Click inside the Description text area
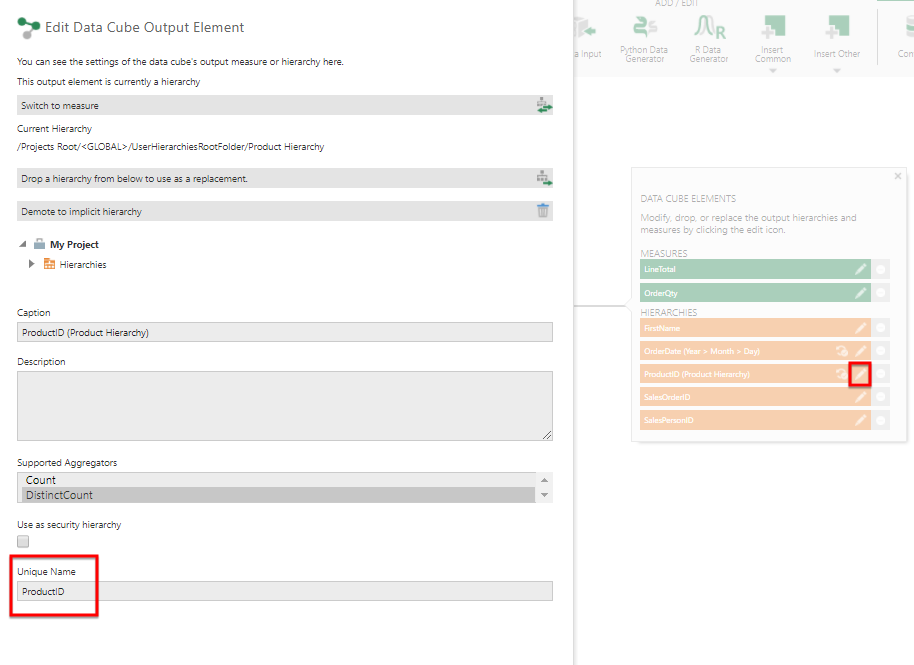Screen dimensions: 914x665 click(x=284, y=405)
